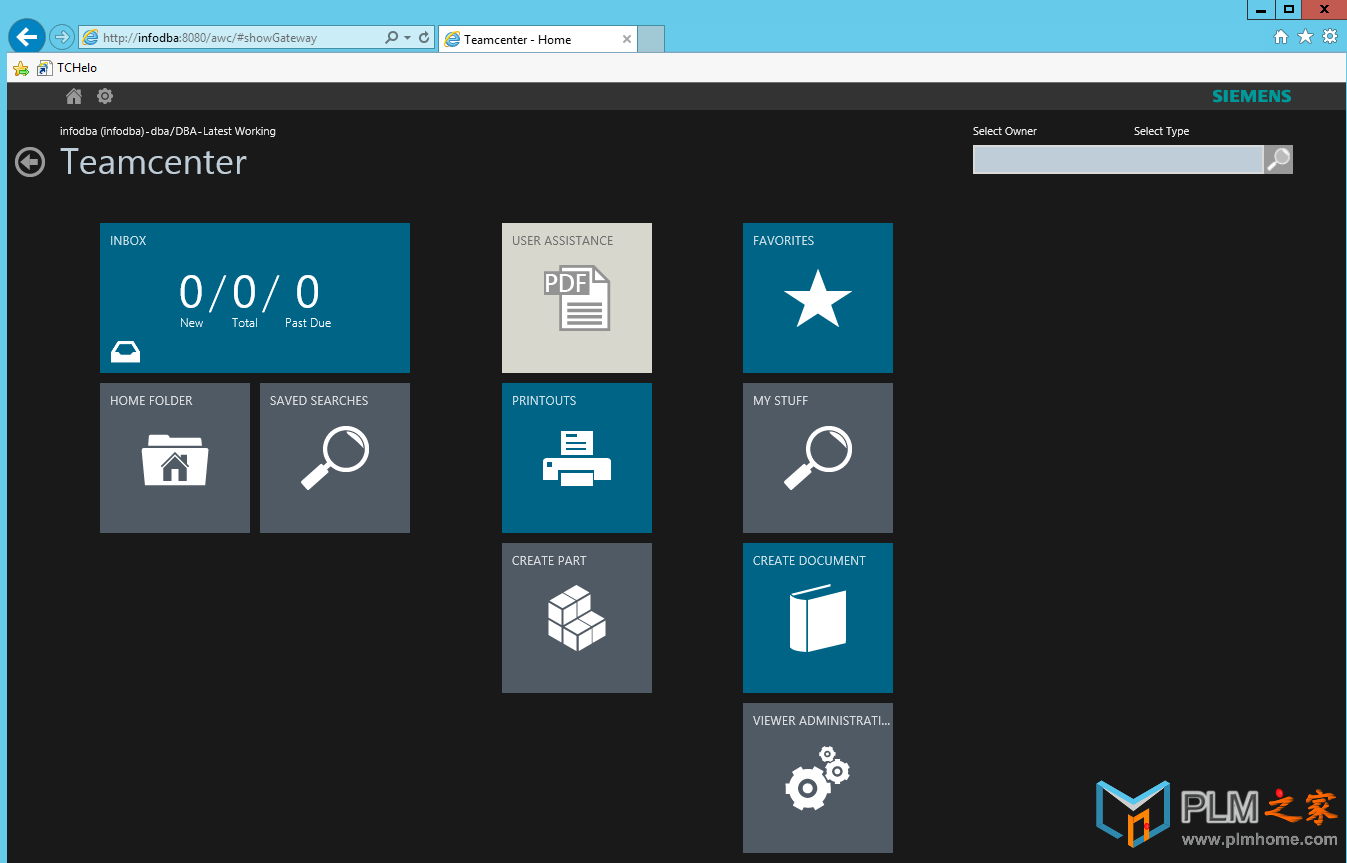Image resolution: width=1347 pixels, height=863 pixels.
Task: Select the Teamcenter - Home tab
Action: [x=537, y=39]
